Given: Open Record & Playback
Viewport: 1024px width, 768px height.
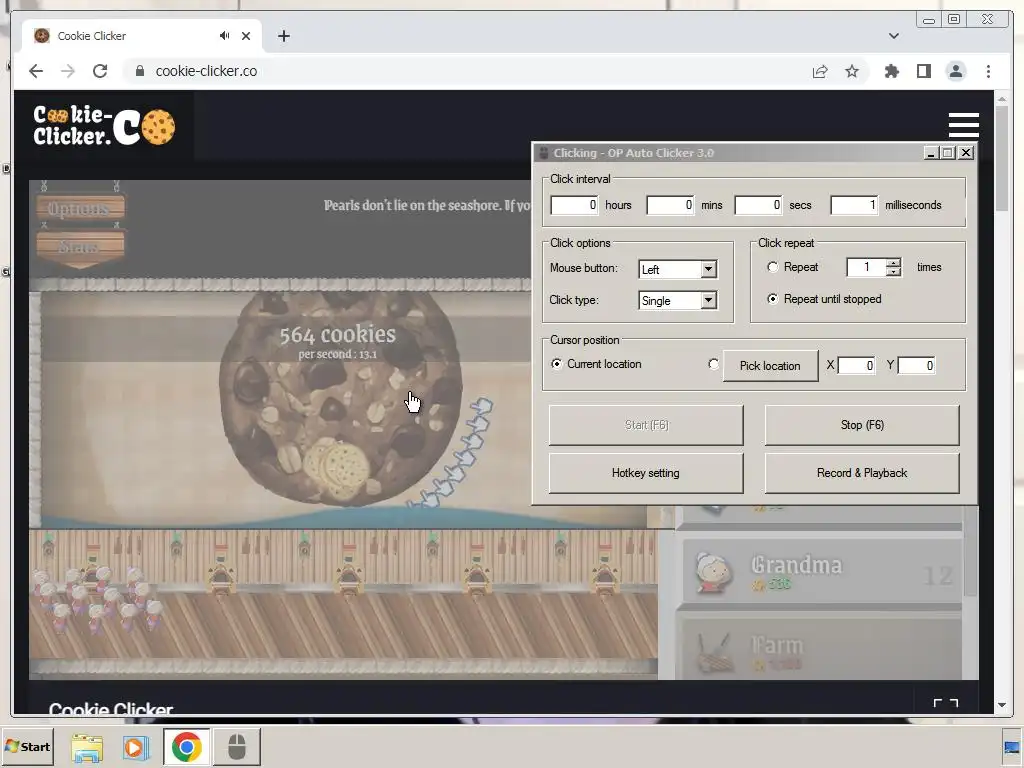Looking at the screenshot, I should (x=862, y=473).
